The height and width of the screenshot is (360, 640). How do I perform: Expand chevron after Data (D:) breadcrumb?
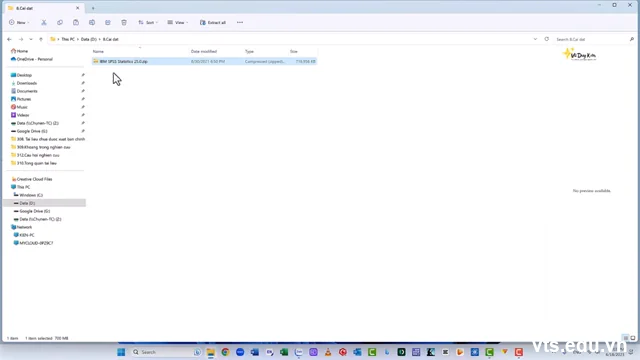[100, 39]
